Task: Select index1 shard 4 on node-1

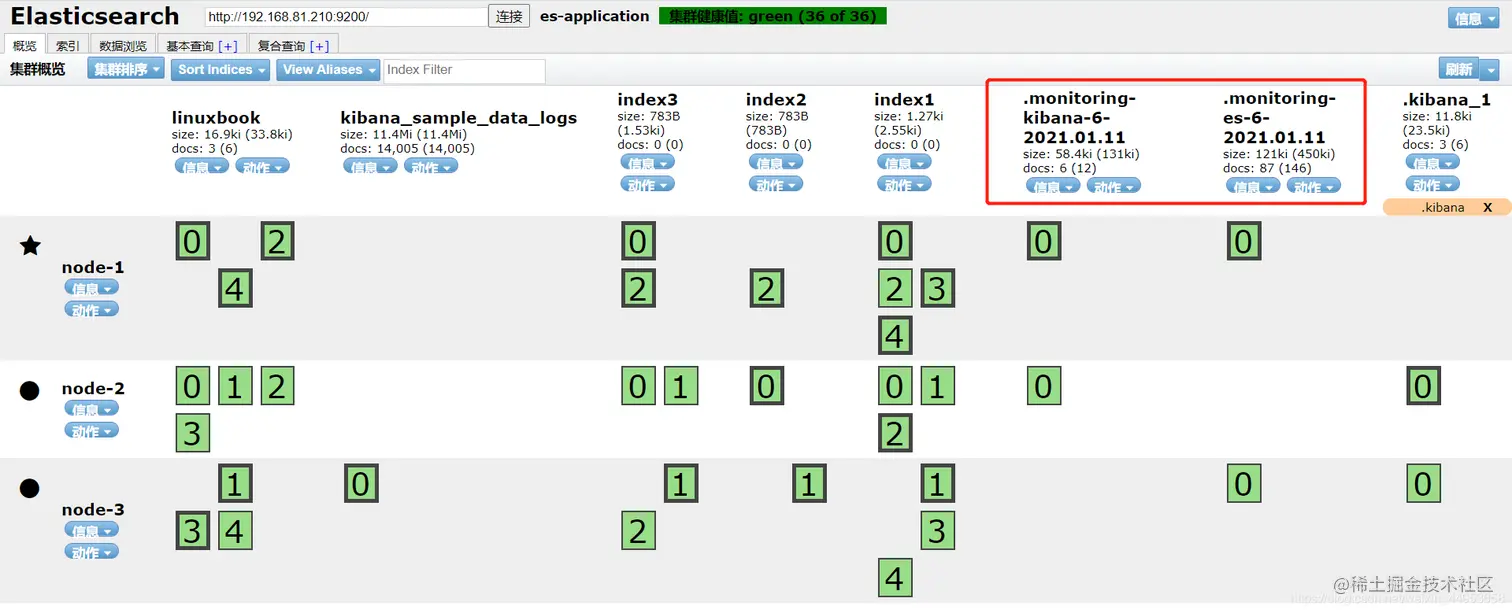Action: pos(895,336)
